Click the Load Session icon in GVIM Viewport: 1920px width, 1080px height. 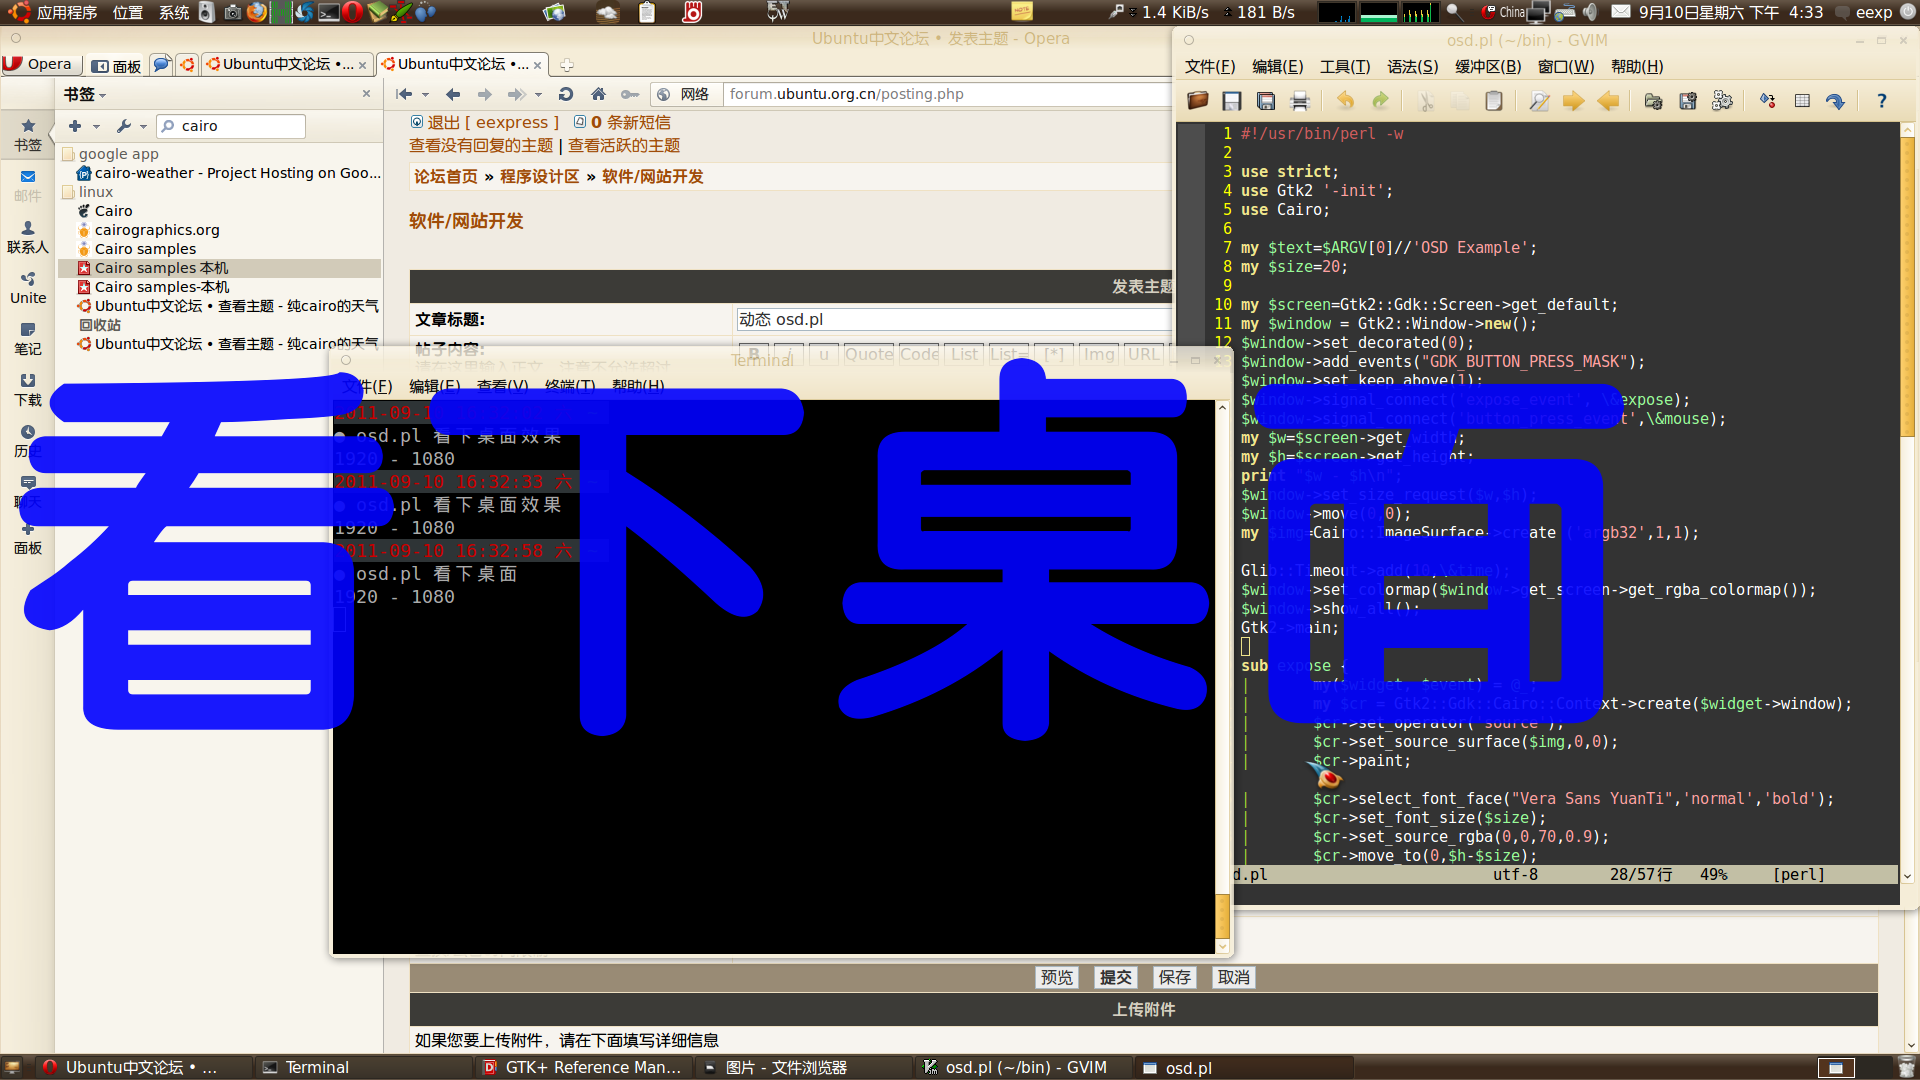click(x=1653, y=101)
